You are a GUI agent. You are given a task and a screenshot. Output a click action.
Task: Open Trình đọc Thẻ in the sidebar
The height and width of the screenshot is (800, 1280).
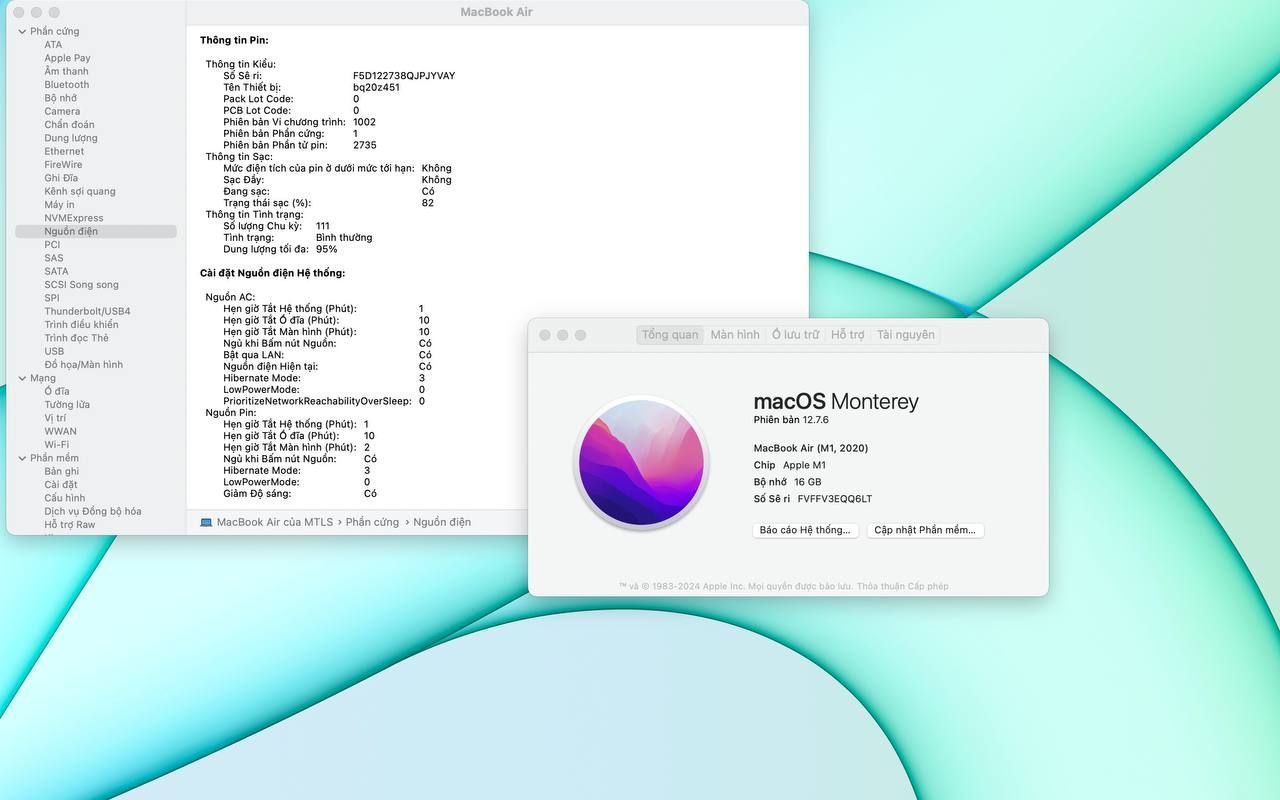(x=76, y=338)
